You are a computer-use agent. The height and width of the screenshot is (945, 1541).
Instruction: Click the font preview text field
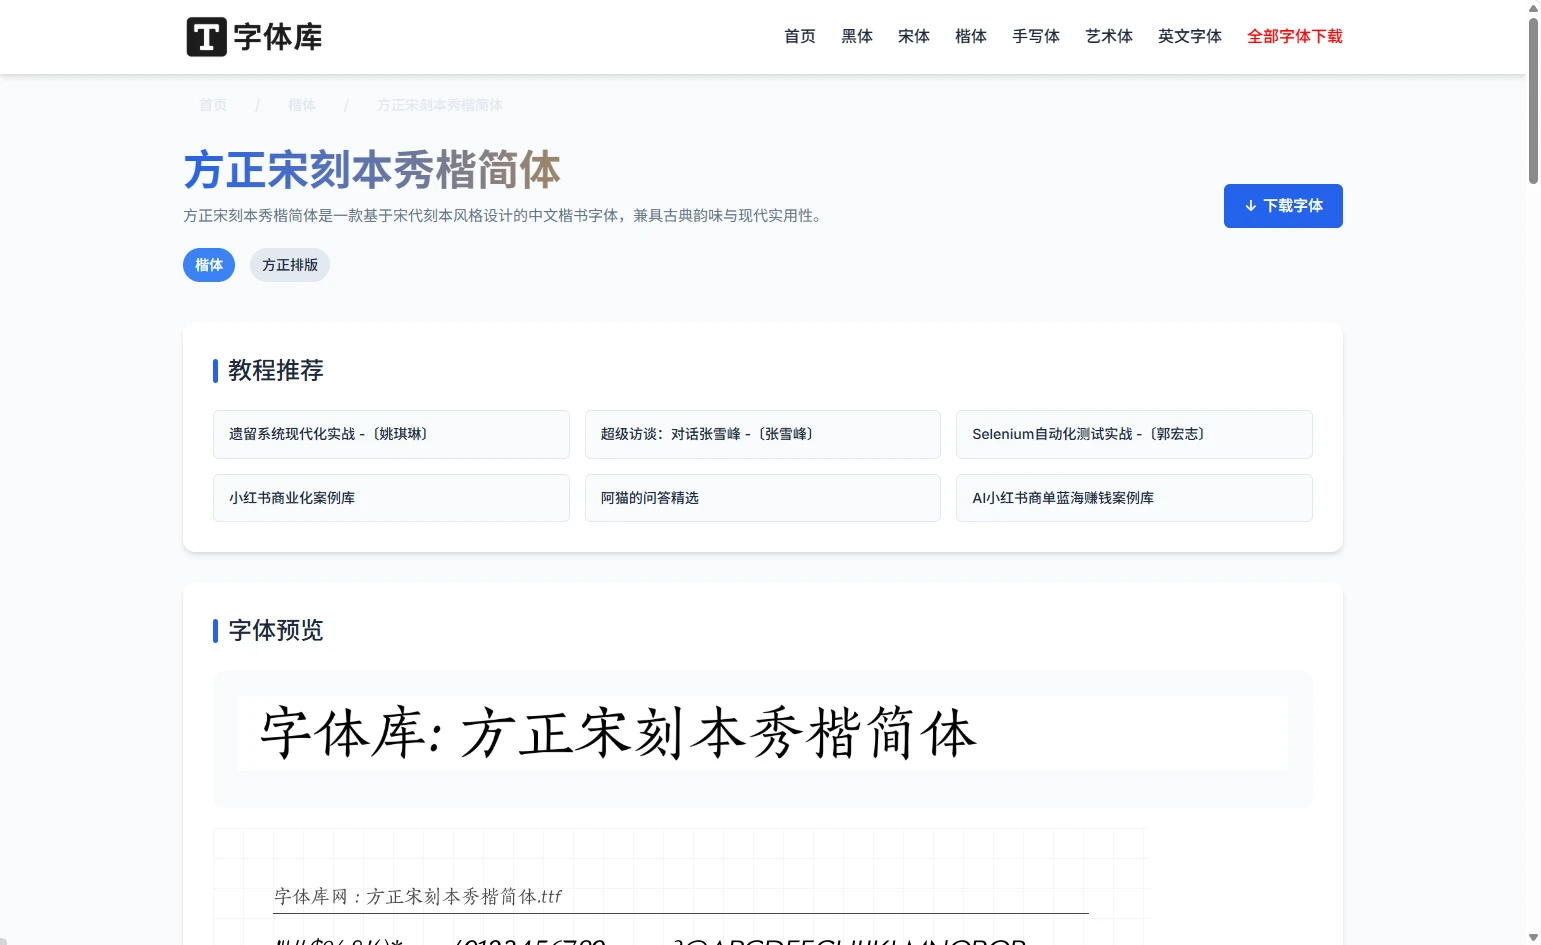pyautogui.click(x=762, y=733)
